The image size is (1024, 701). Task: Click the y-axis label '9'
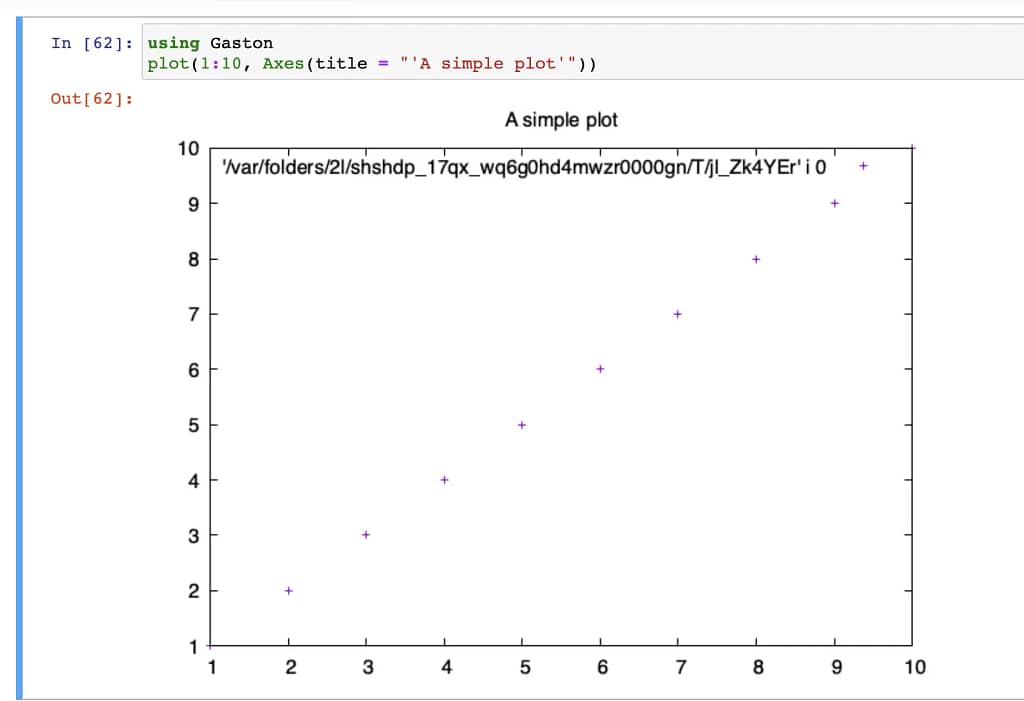point(193,204)
